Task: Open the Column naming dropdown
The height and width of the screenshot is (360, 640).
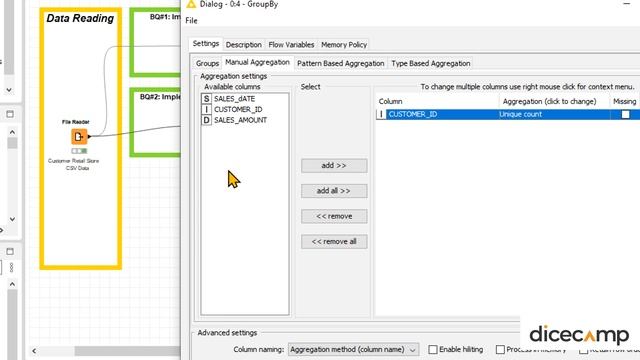Action: [353, 349]
